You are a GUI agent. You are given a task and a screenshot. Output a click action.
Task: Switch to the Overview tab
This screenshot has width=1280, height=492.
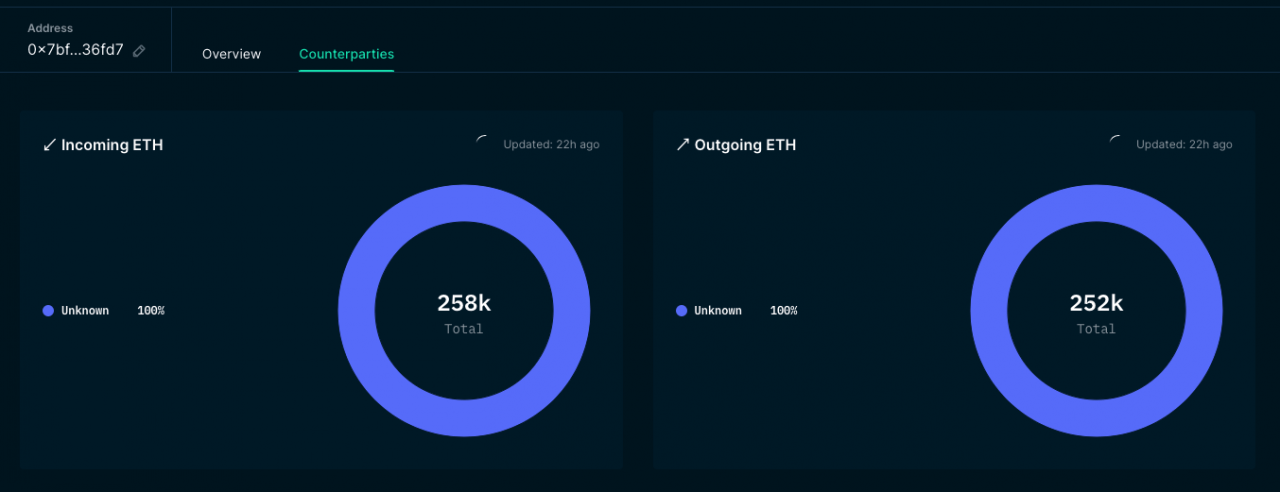coord(231,54)
